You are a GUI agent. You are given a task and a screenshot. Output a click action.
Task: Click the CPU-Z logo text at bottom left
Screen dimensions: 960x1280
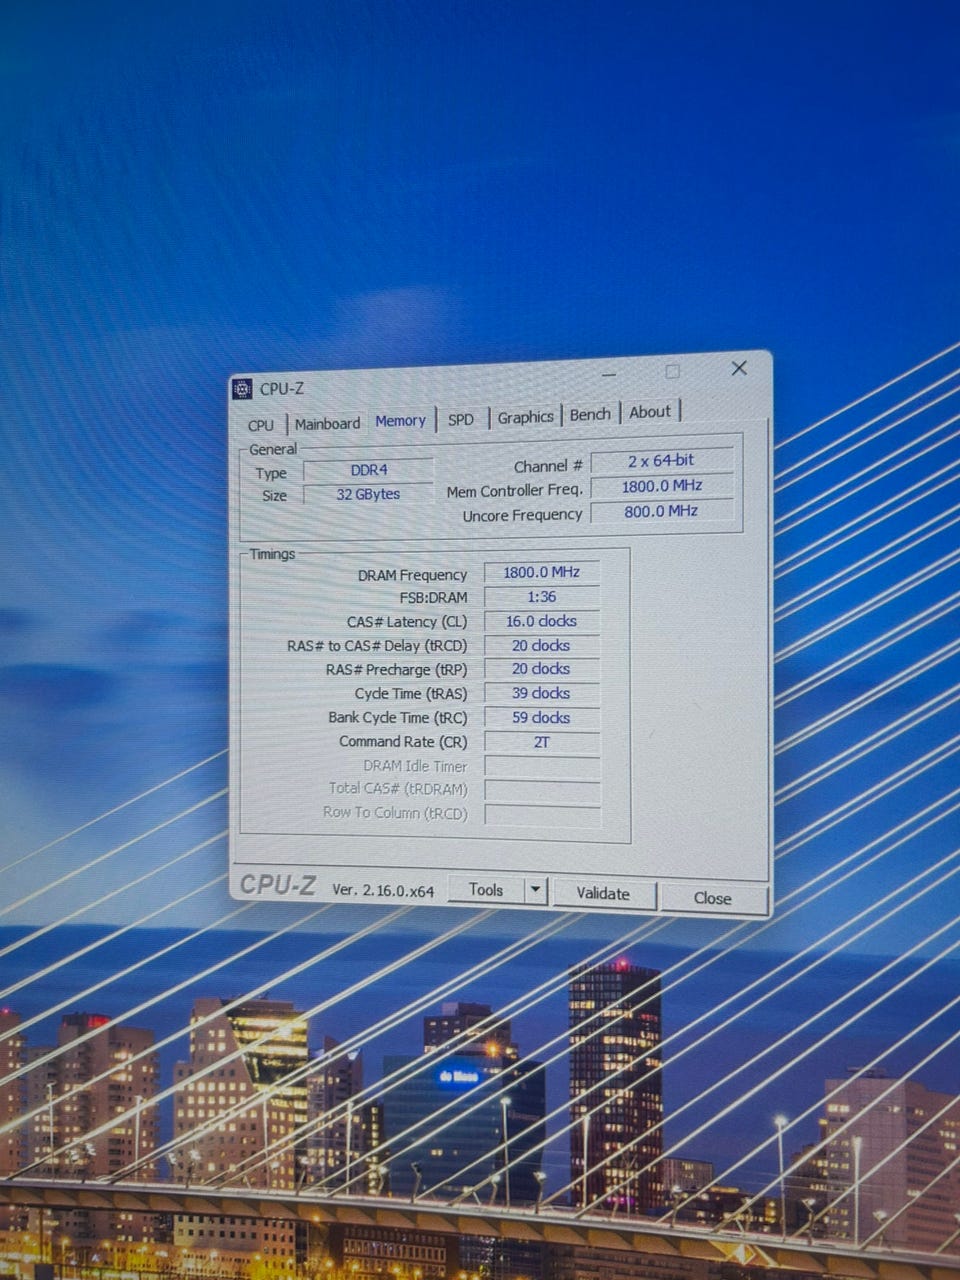[x=278, y=885]
